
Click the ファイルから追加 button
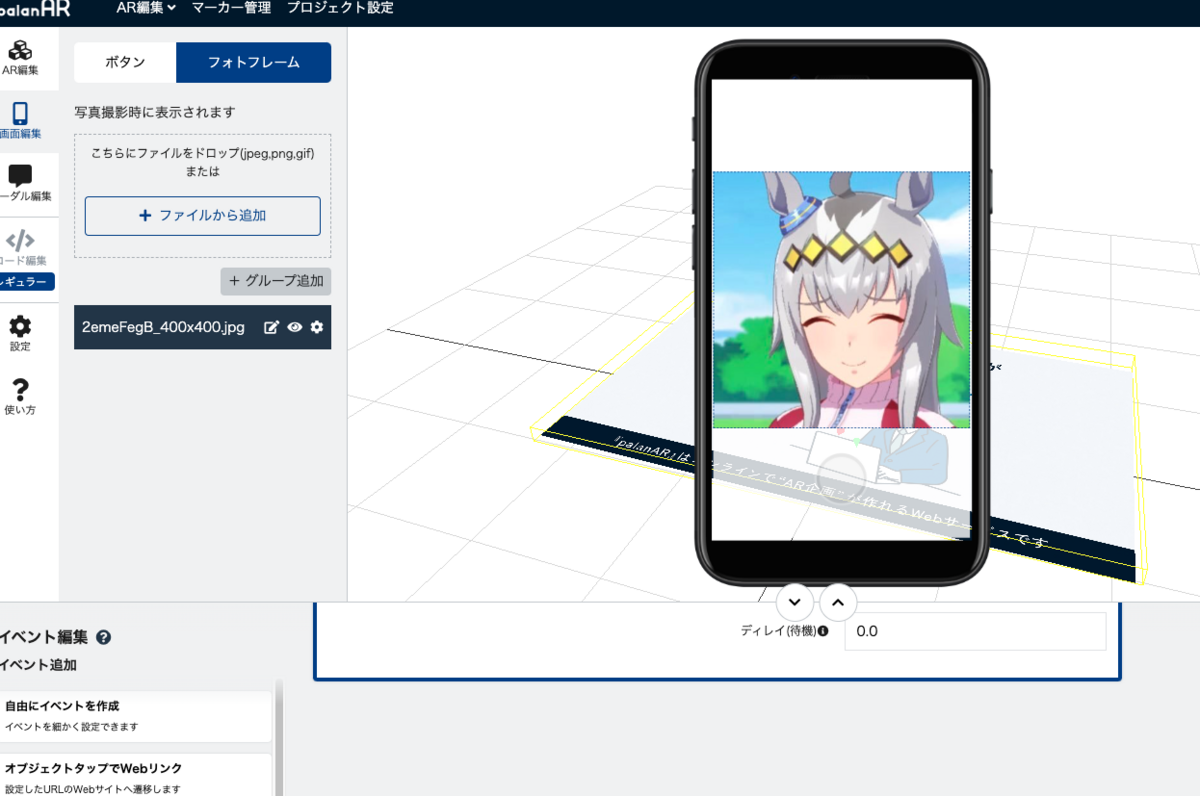pos(203,216)
